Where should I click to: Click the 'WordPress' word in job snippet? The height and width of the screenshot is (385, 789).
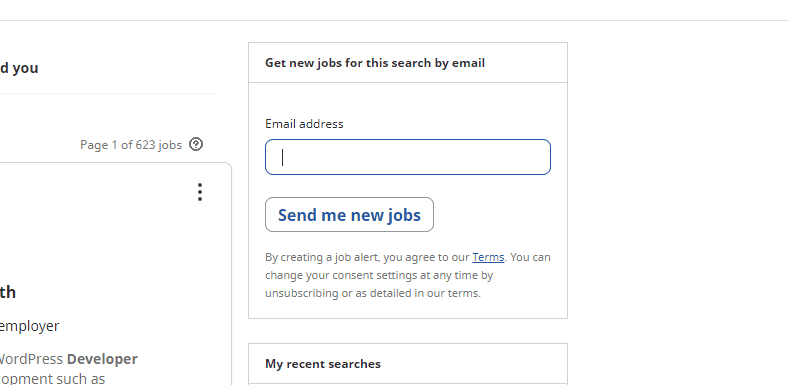(31, 359)
